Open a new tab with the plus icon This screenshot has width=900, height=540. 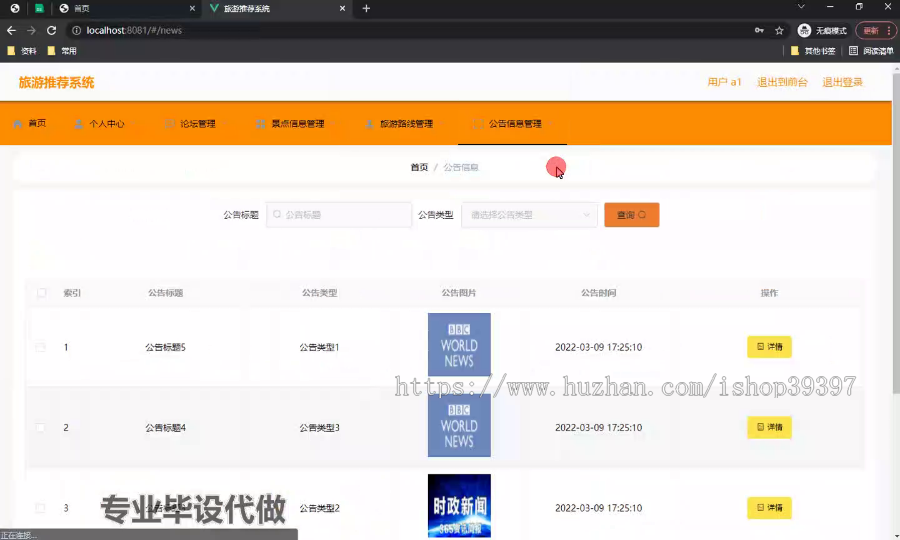point(366,8)
